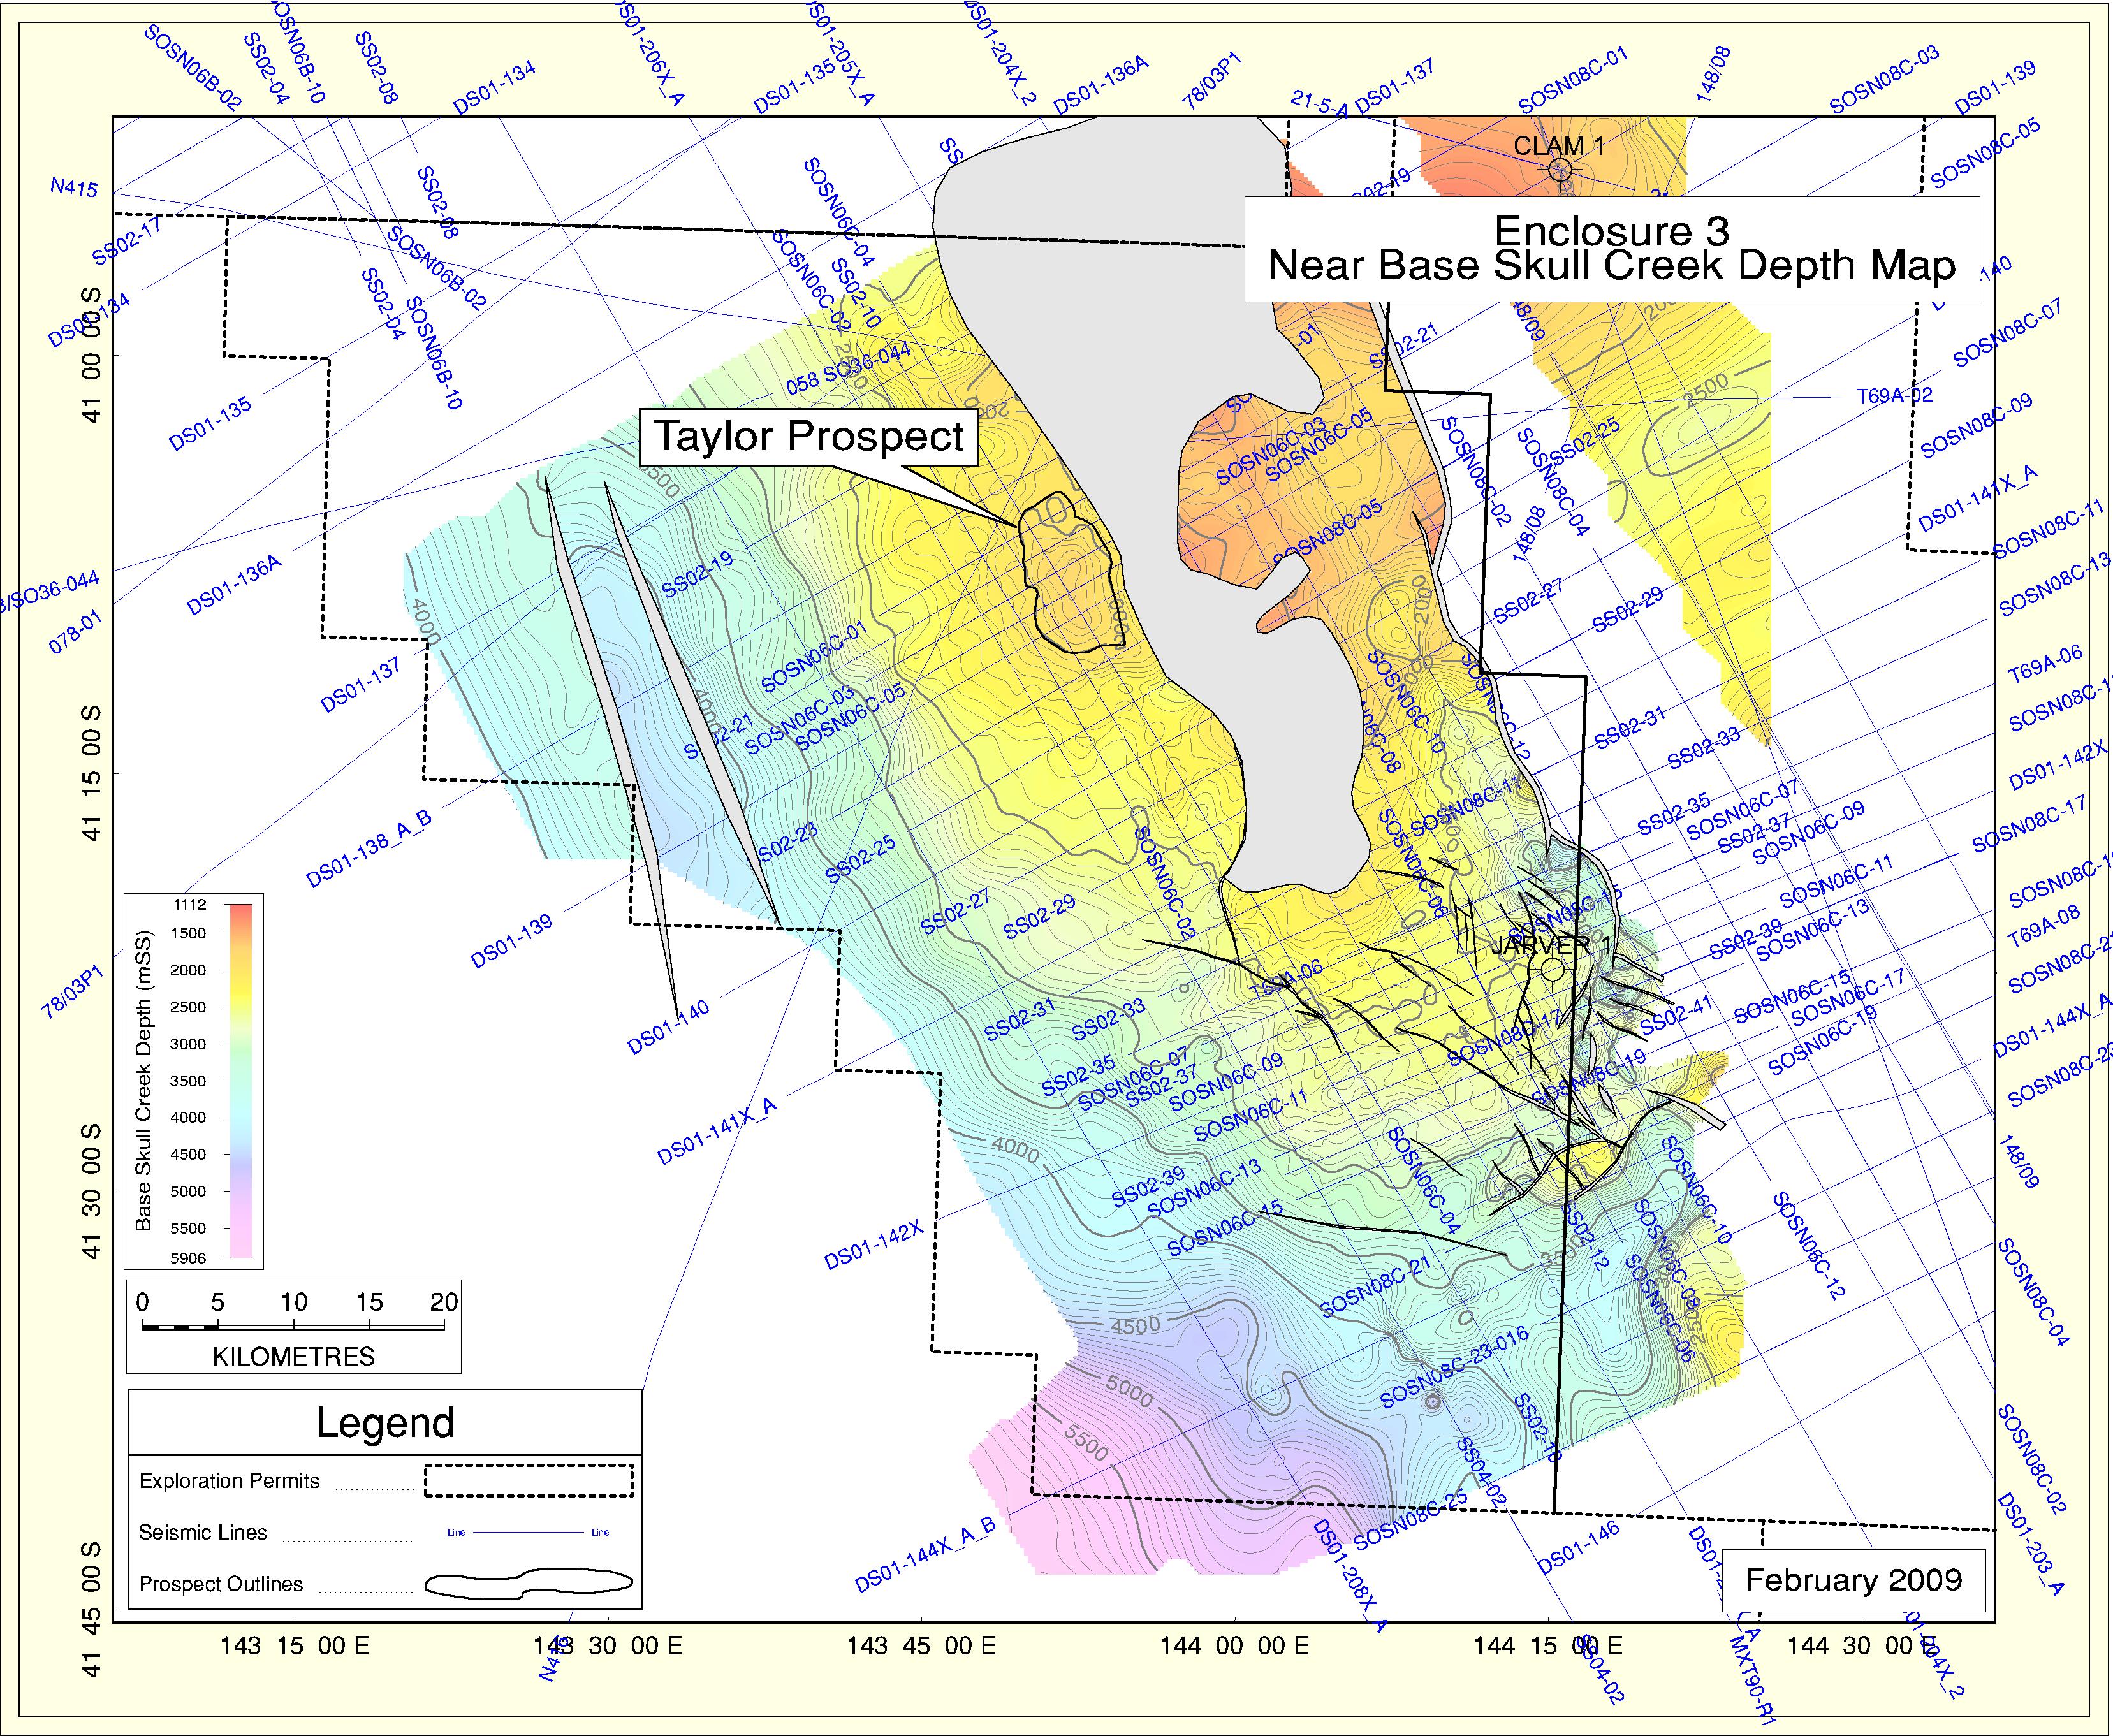The height and width of the screenshot is (1736, 2113).
Task: Click the February 2009 date box
Action: [1853, 1581]
